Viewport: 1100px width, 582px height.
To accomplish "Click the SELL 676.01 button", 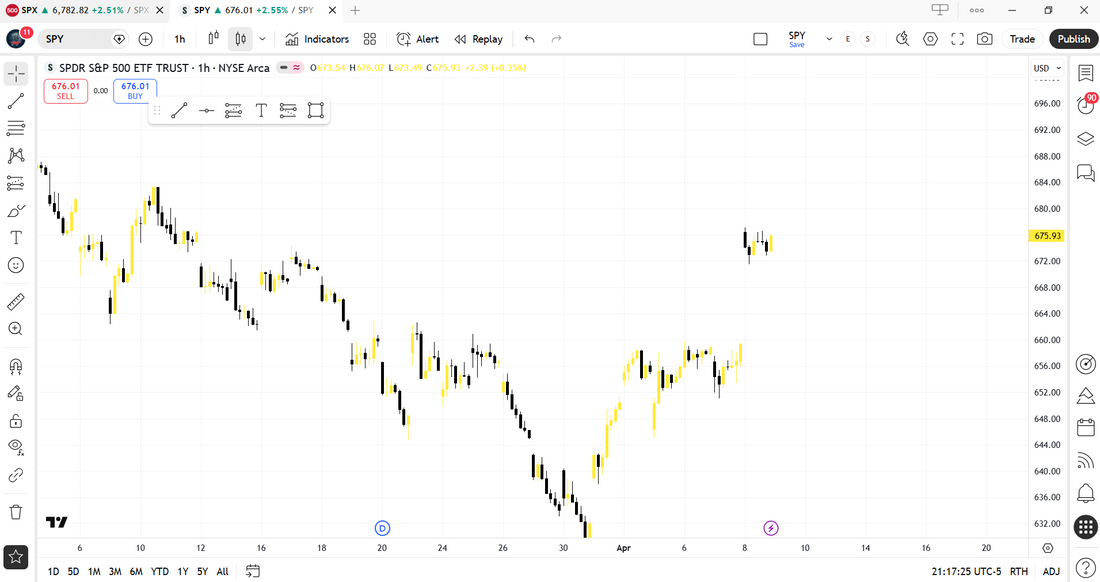I will click(66, 91).
